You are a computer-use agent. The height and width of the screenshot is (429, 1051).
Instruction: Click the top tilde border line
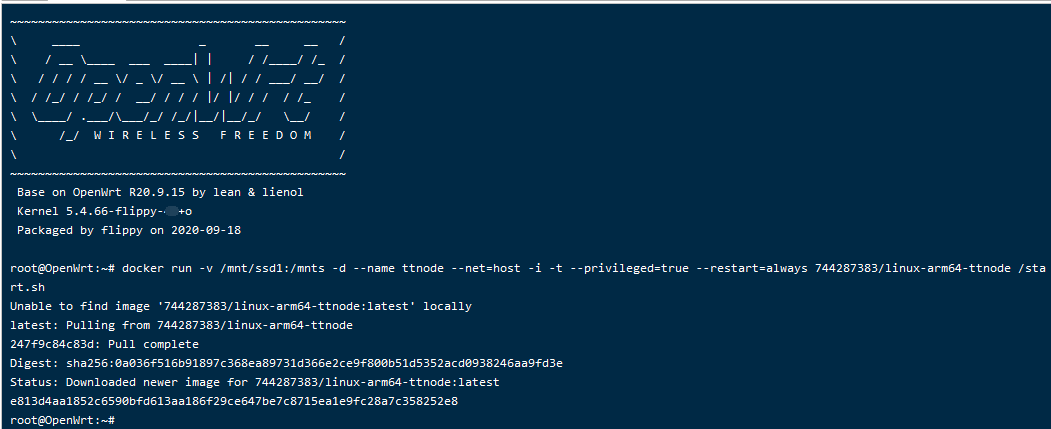click(178, 22)
